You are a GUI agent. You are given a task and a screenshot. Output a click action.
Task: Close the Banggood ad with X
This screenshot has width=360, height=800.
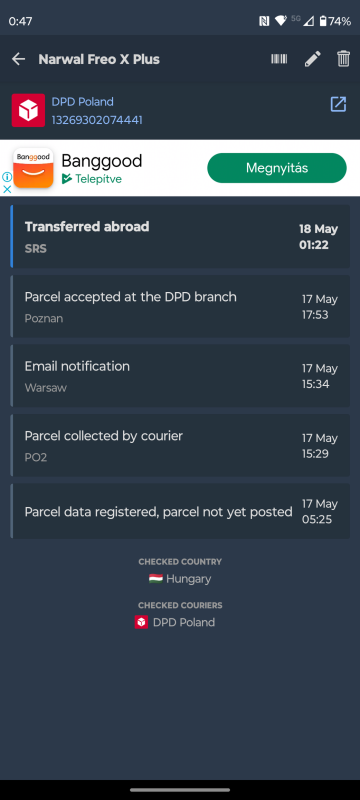[x=7, y=189]
